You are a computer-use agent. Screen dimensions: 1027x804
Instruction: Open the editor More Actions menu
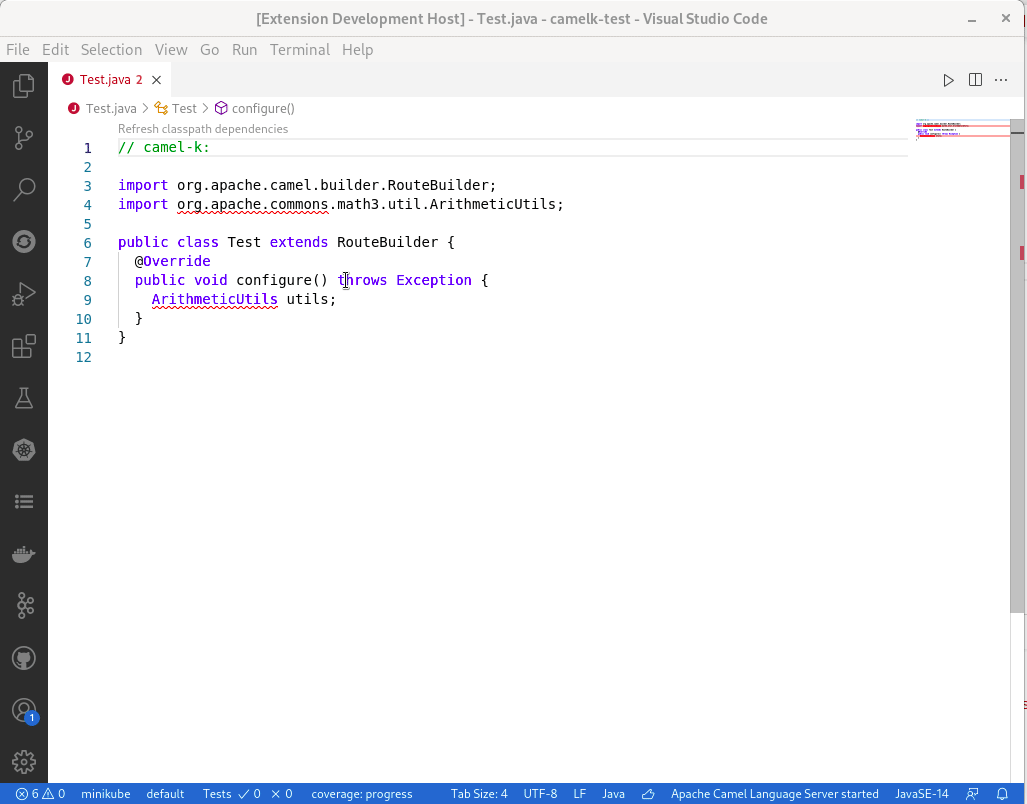(1001, 79)
